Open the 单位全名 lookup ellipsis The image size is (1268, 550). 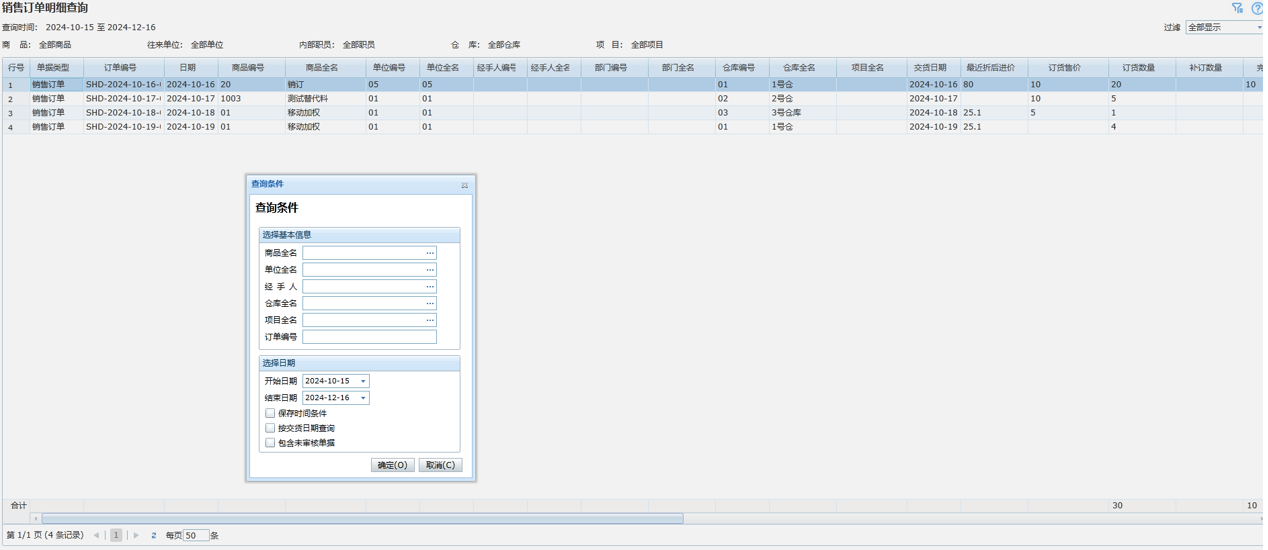[430, 270]
